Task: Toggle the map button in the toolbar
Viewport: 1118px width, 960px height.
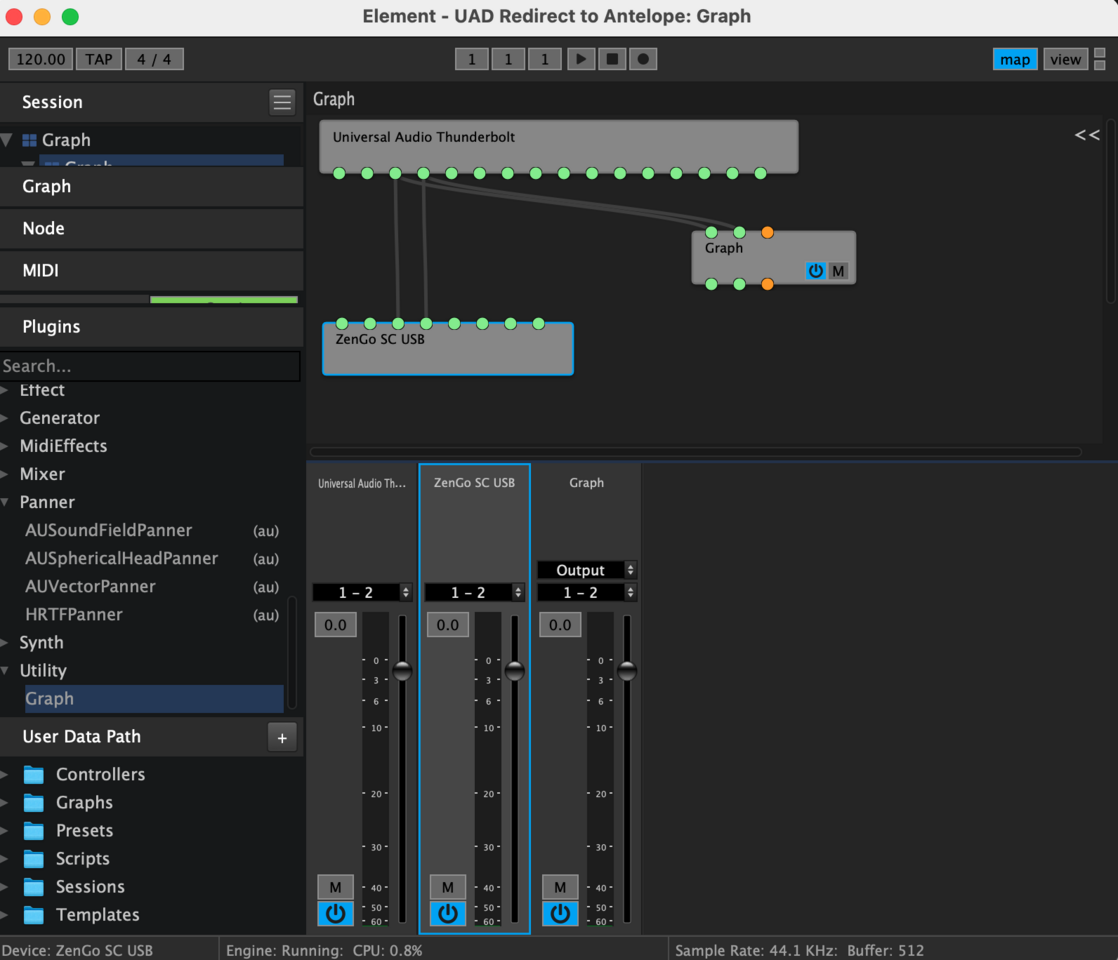Action: (x=1015, y=59)
